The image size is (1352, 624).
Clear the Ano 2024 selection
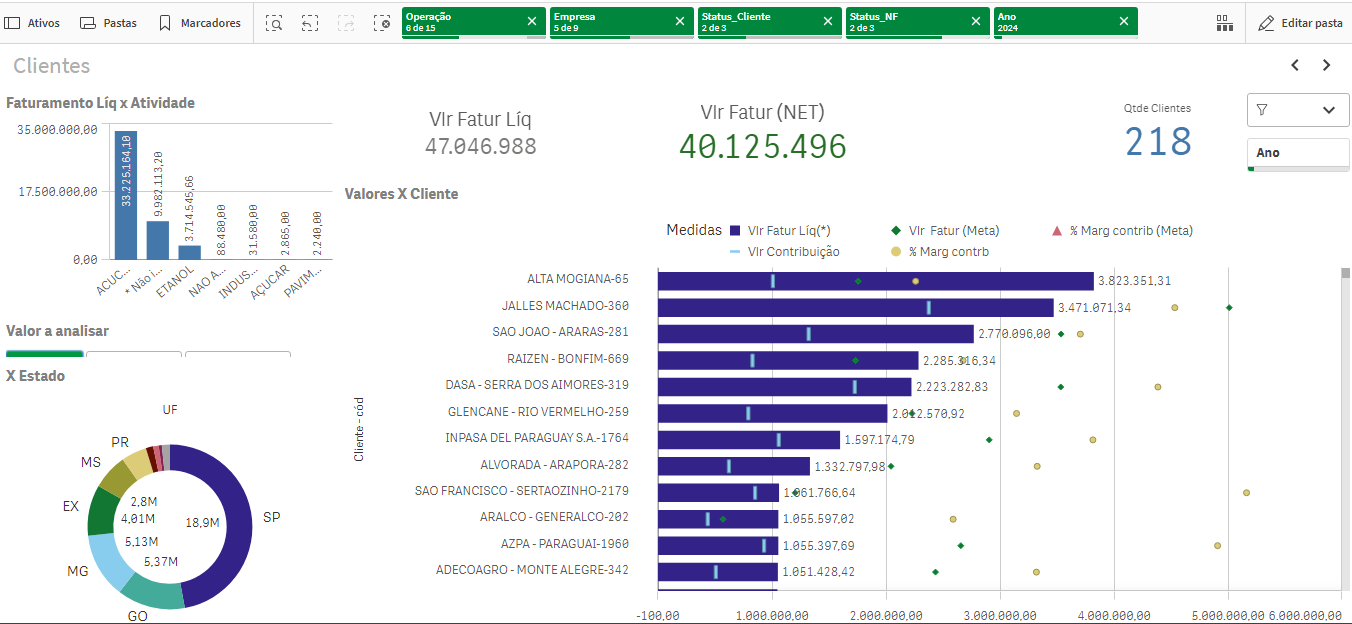coord(1124,21)
